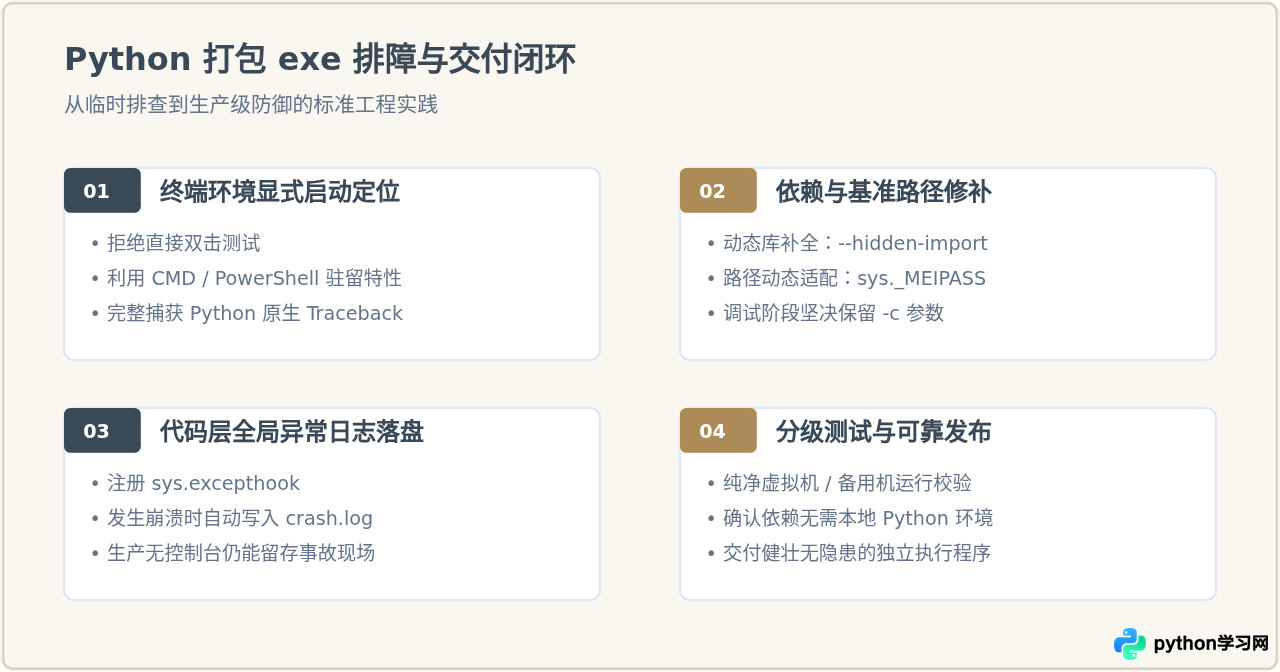This screenshot has width=1280, height=672.
Task: Click the 02 number badge
Action: click(718, 191)
